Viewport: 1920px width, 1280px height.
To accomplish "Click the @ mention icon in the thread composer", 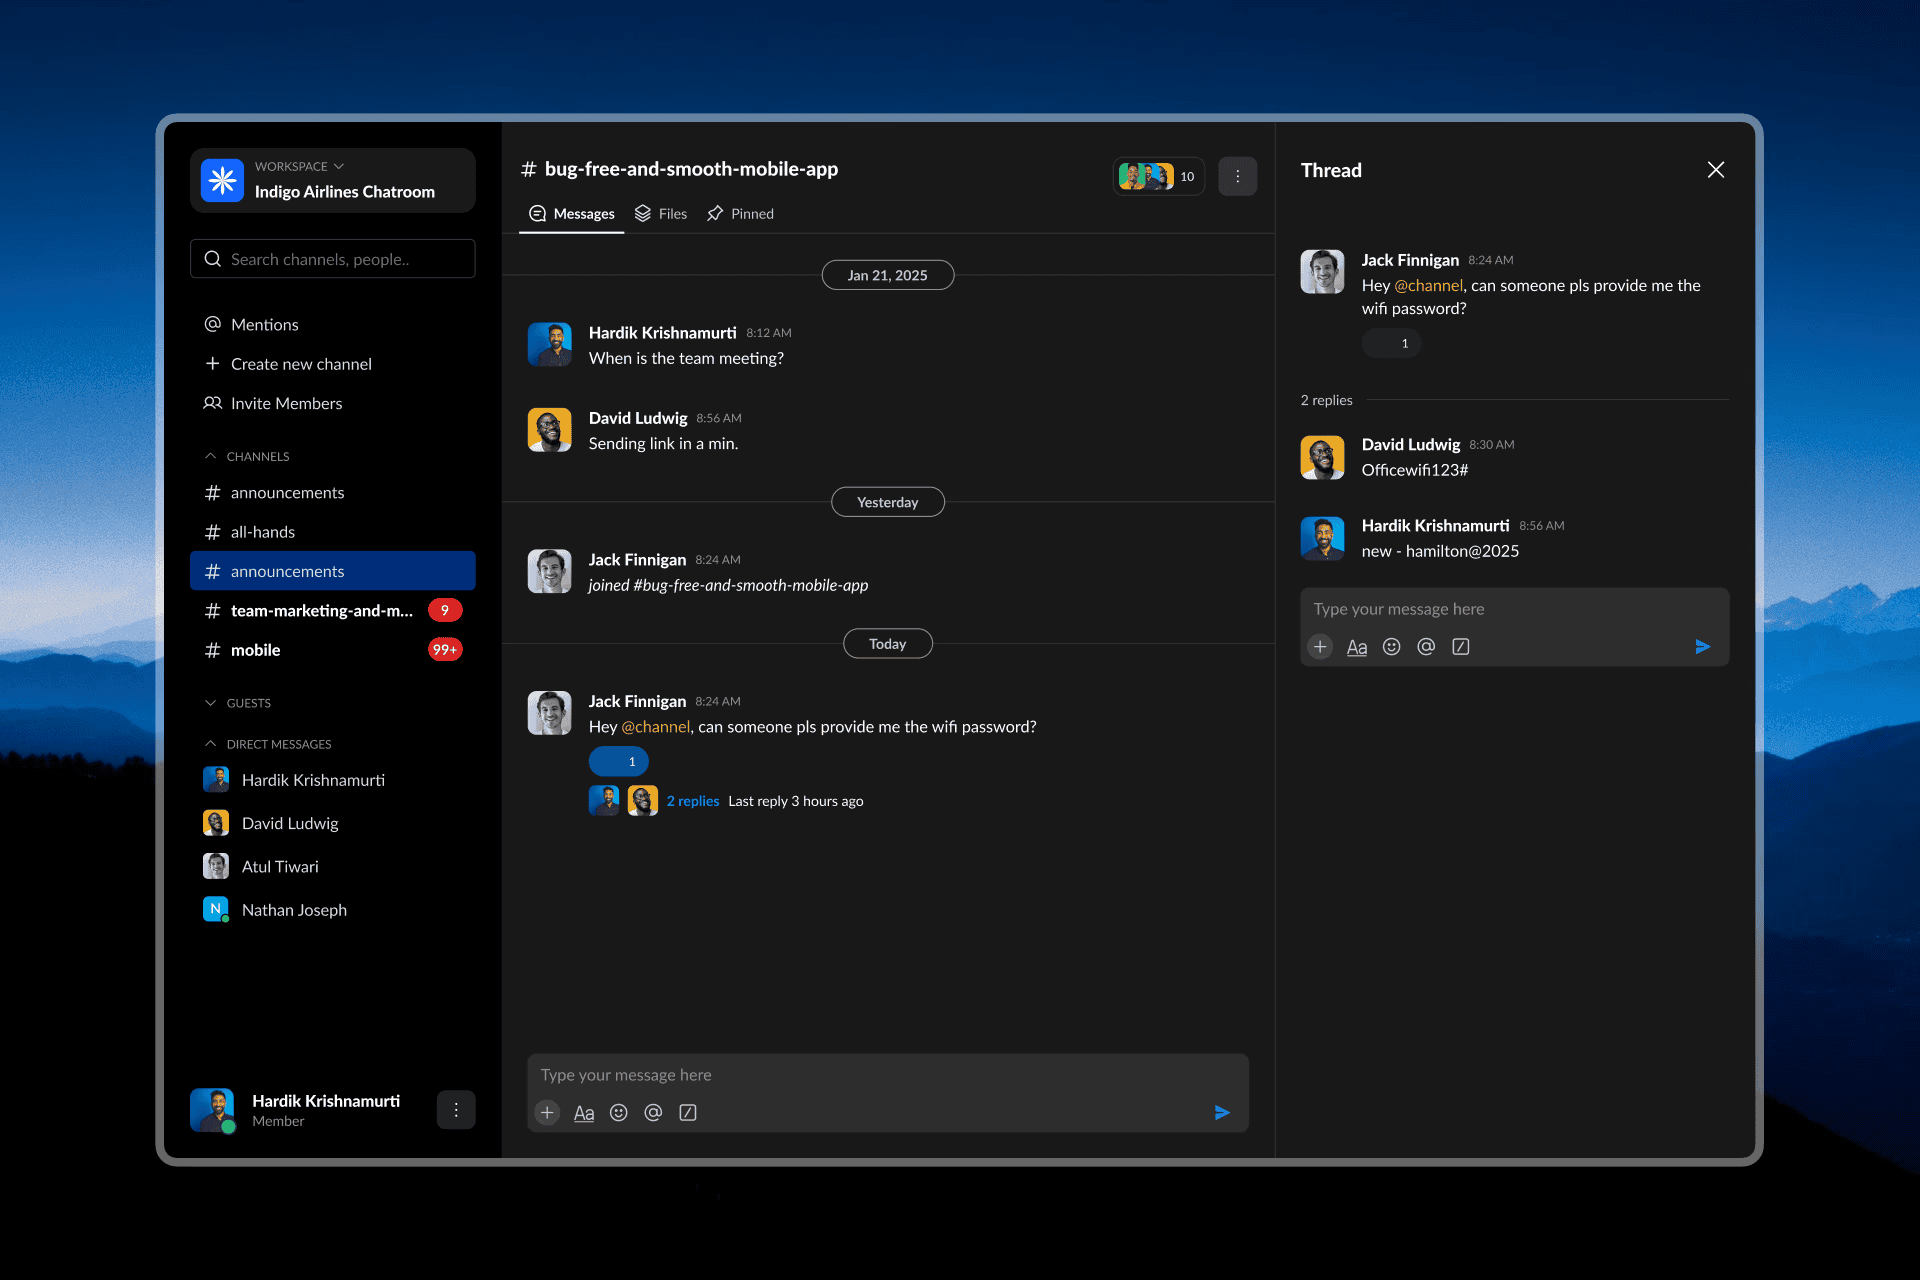I will [1426, 647].
